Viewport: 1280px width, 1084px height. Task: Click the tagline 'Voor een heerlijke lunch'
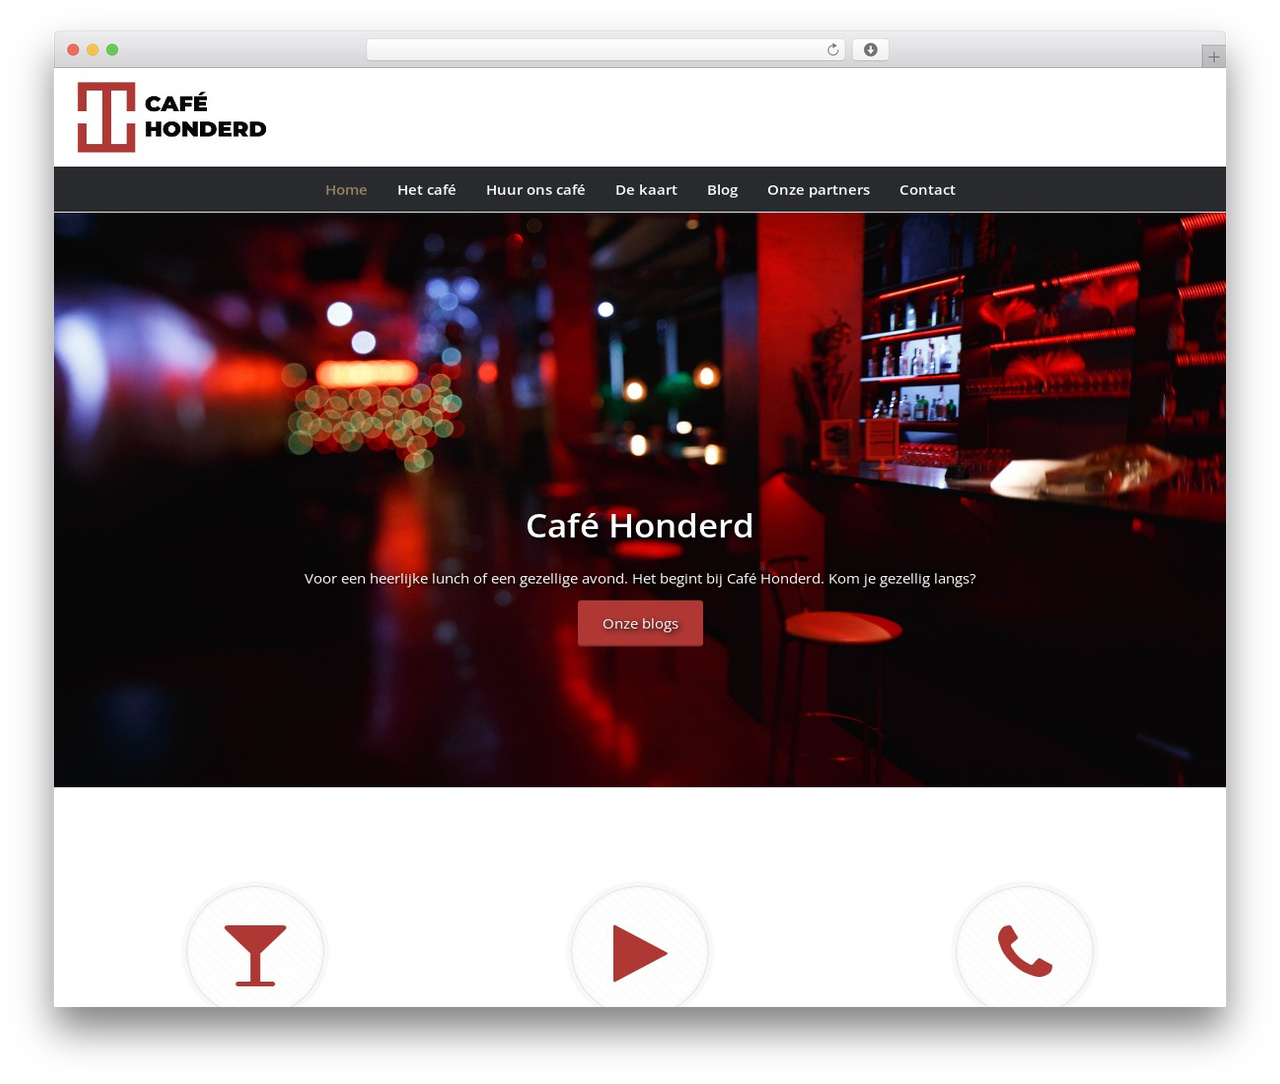coord(640,578)
